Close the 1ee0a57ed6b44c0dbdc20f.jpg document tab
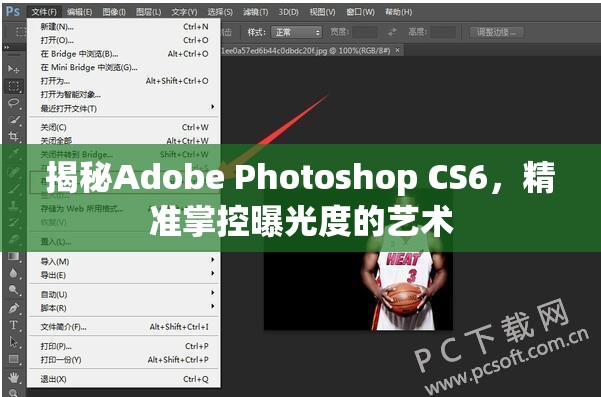The image size is (601, 397). 398,50
